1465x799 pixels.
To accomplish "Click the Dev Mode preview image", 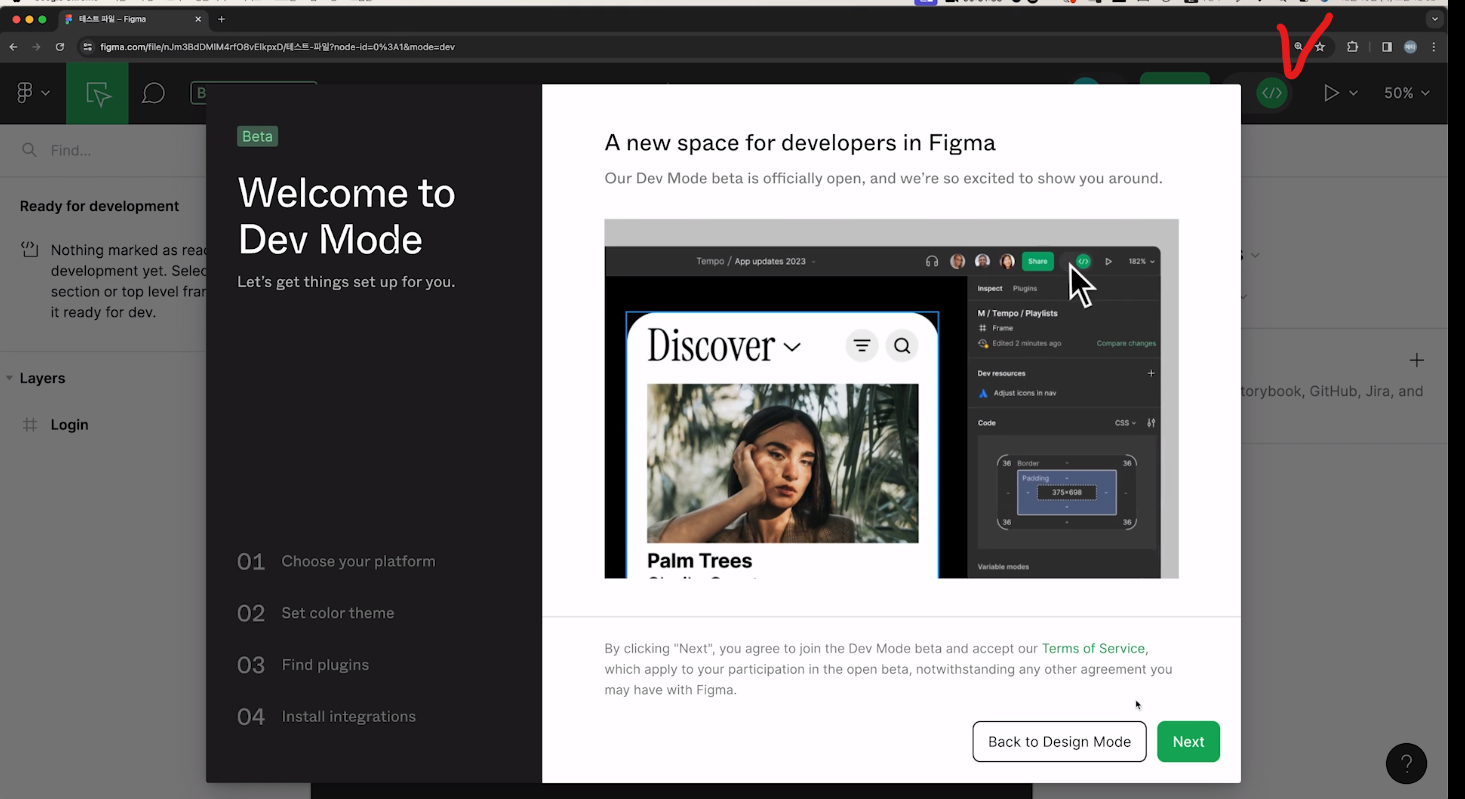I will (x=891, y=398).
